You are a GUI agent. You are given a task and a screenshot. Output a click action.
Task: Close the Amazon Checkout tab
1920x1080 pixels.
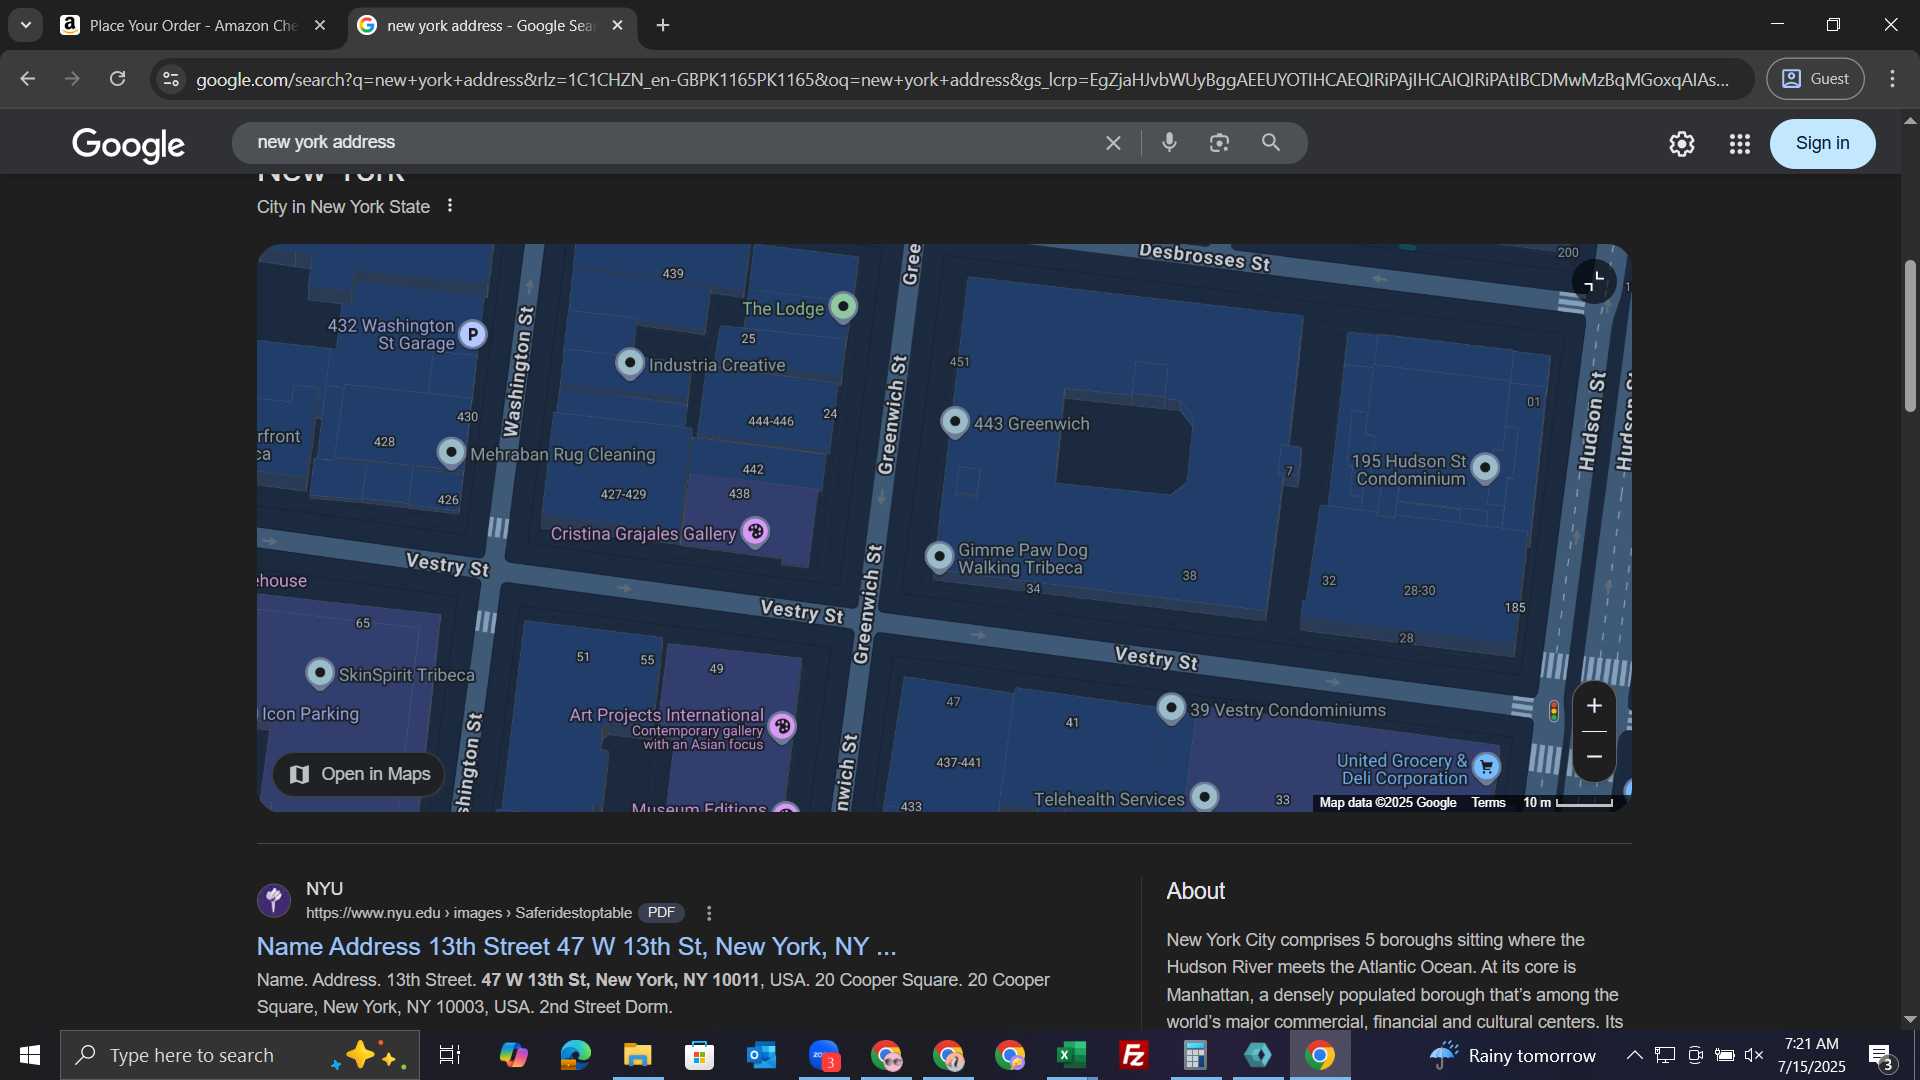point(320,26)
